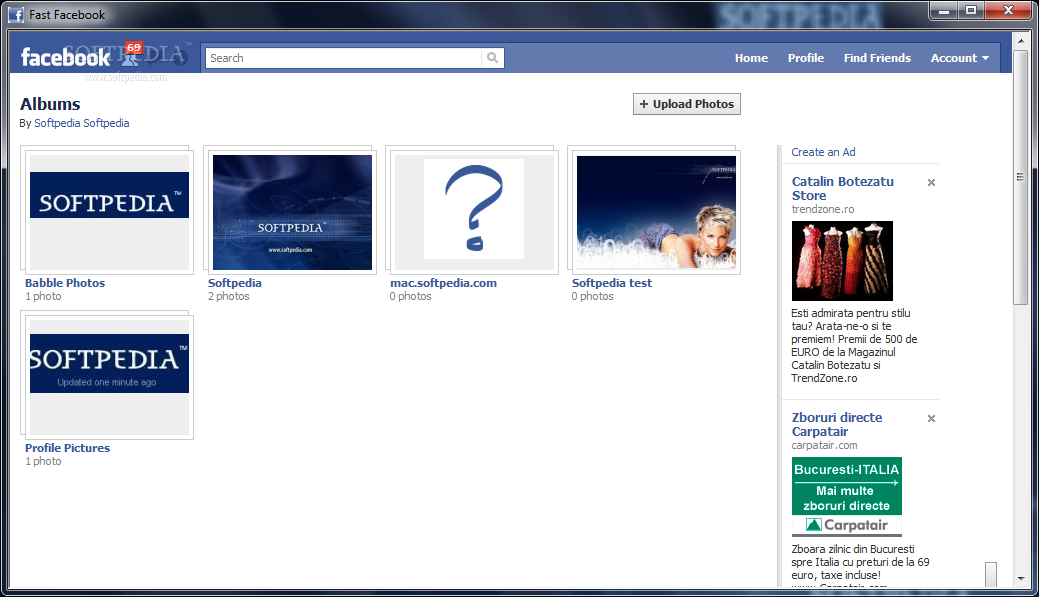
Task: Open the Softpedia Softpedia author link
Action: (82, 123)
